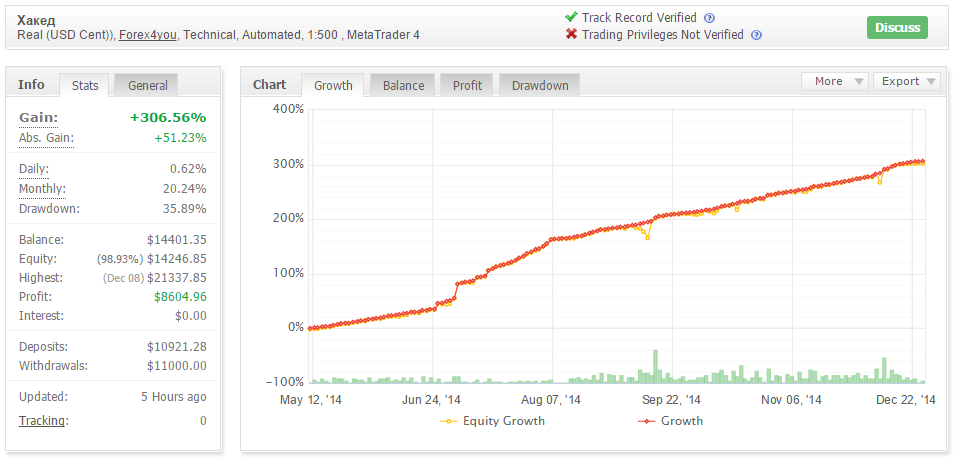
Task: Click the 5 Hours ago updated value
Action: click(174, 397)
